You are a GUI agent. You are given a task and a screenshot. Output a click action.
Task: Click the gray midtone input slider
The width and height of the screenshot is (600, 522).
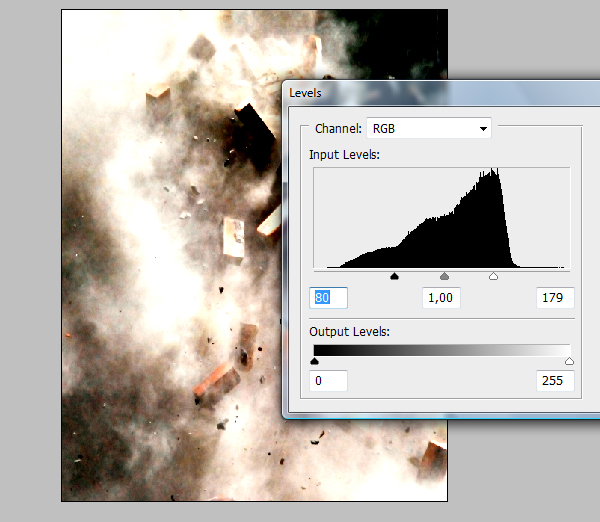444,276
